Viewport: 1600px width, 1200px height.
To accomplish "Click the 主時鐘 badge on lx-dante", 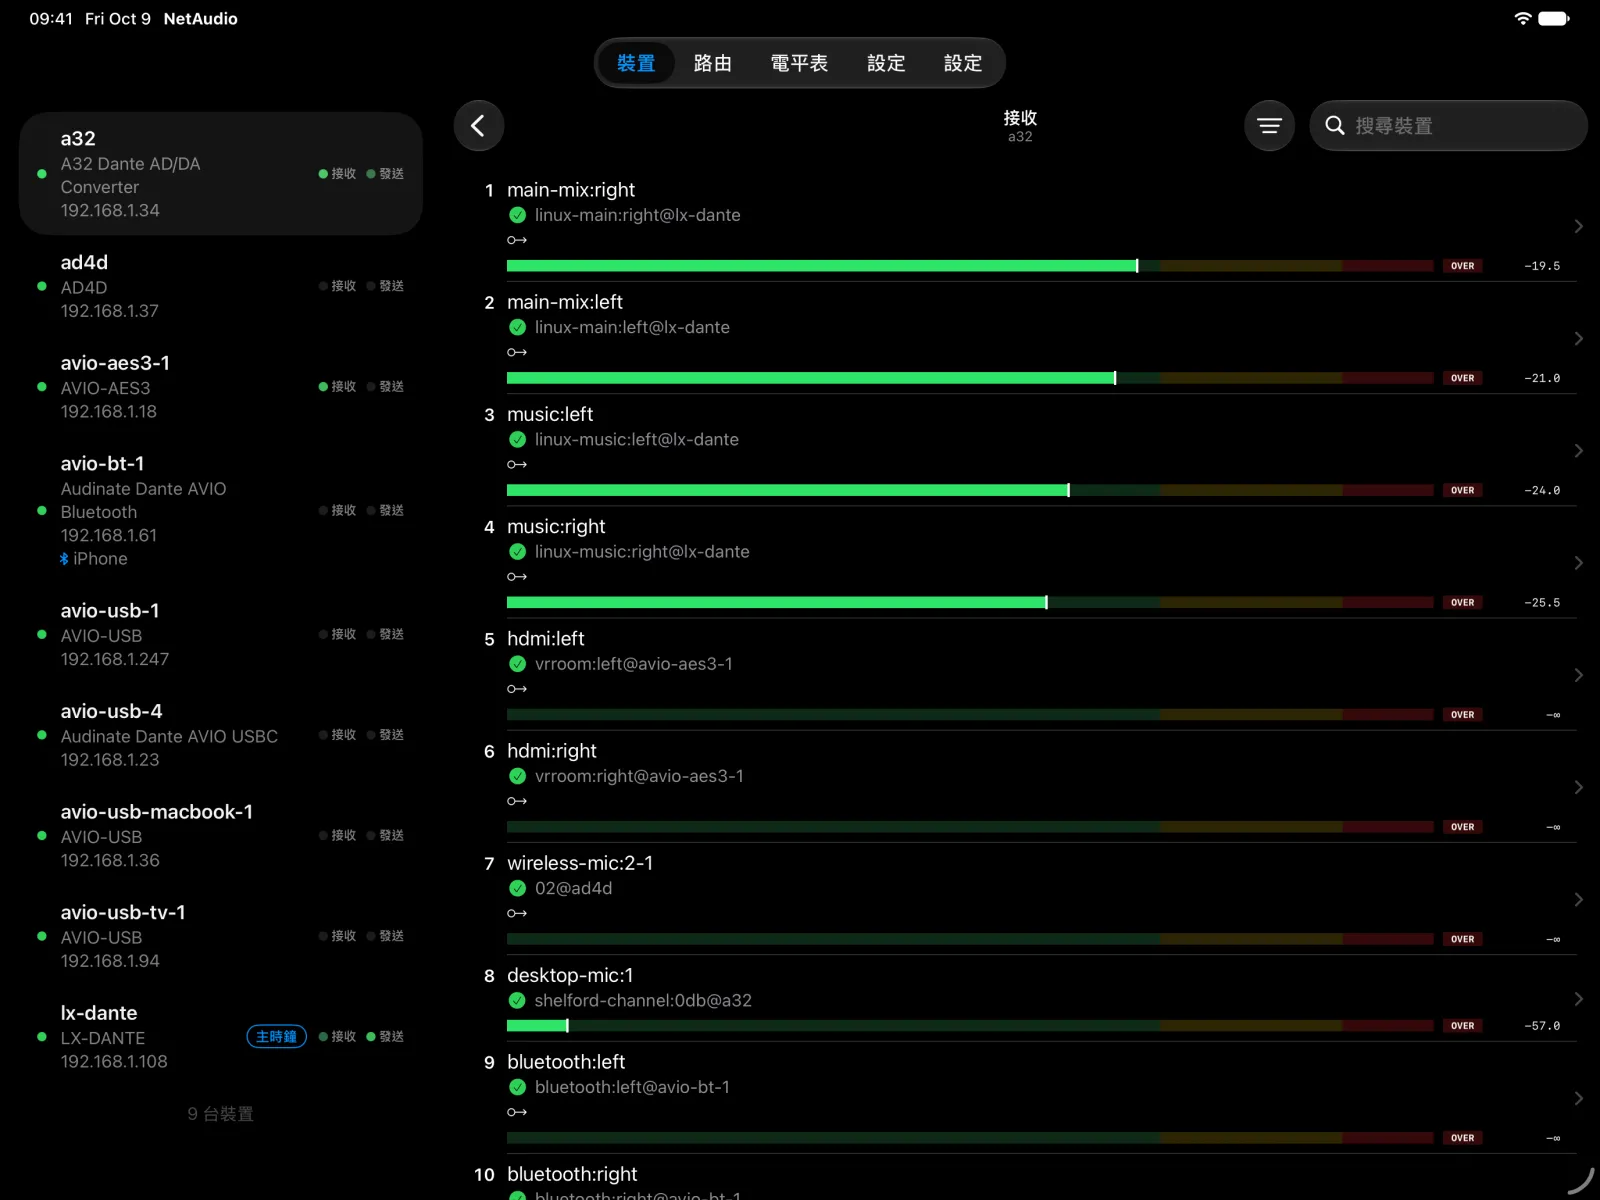I will pyautogui.click(x=276, y=1037).
